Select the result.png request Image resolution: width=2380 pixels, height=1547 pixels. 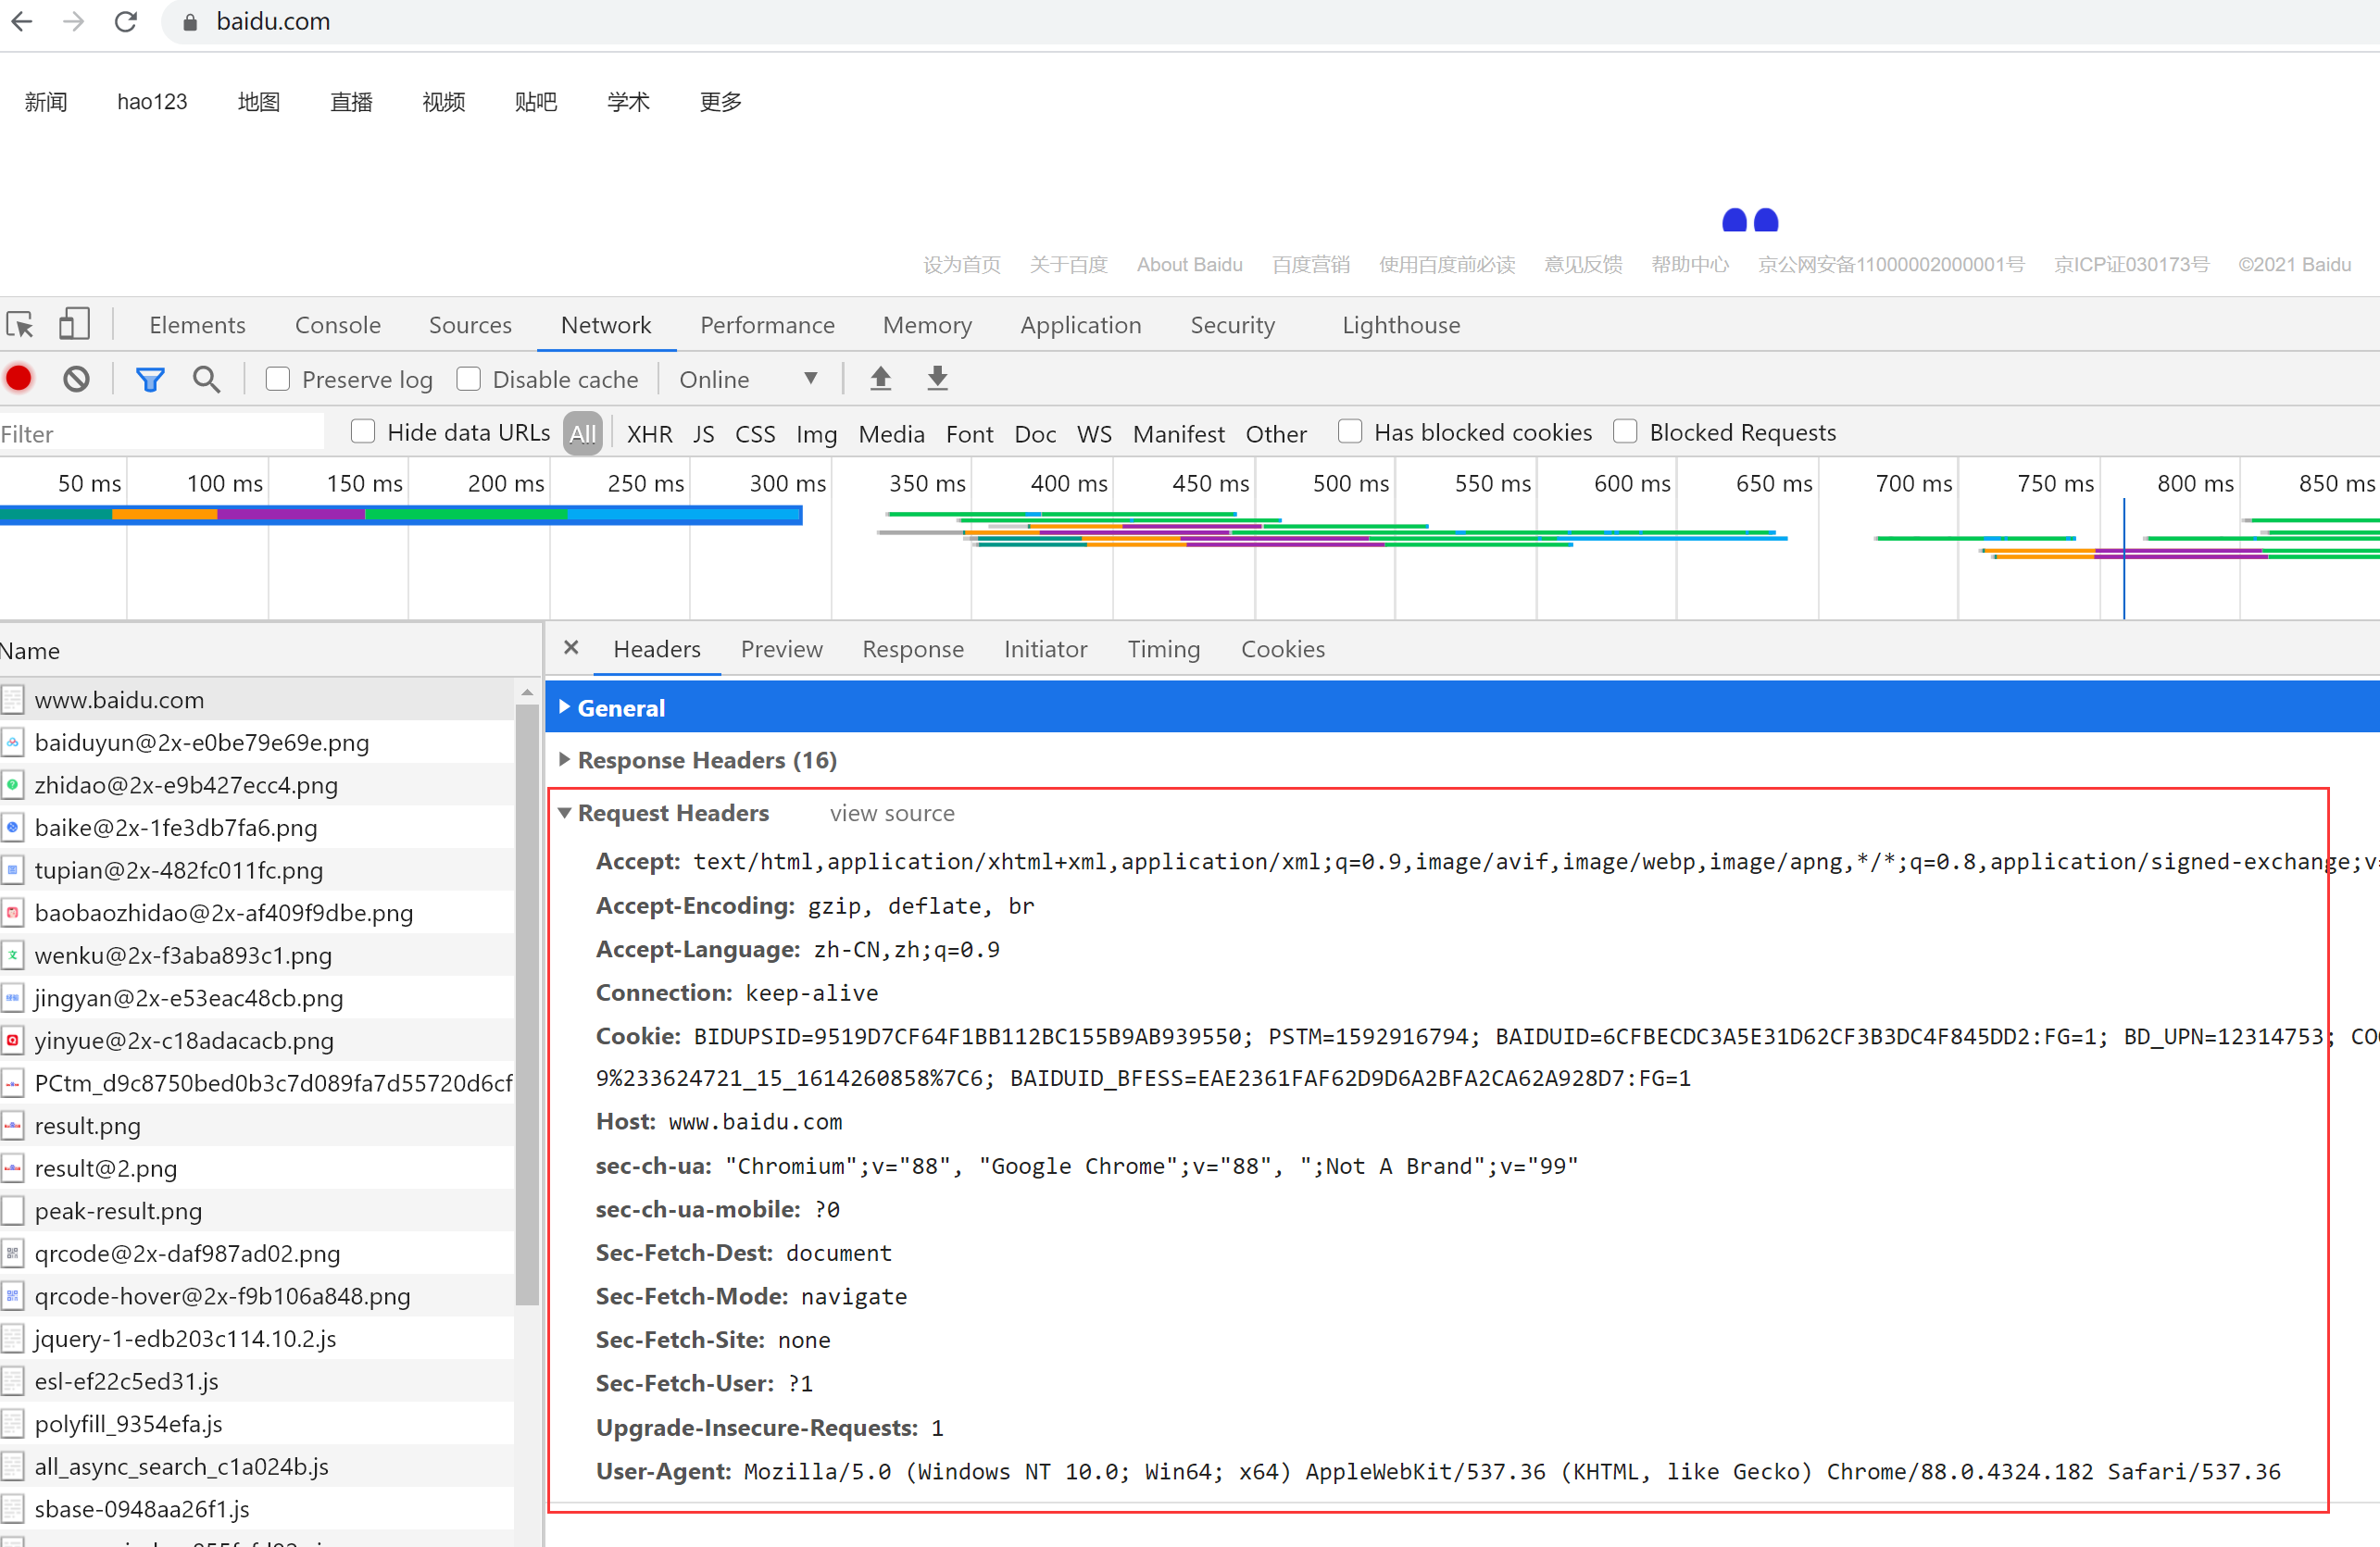tap(257, 1126)
